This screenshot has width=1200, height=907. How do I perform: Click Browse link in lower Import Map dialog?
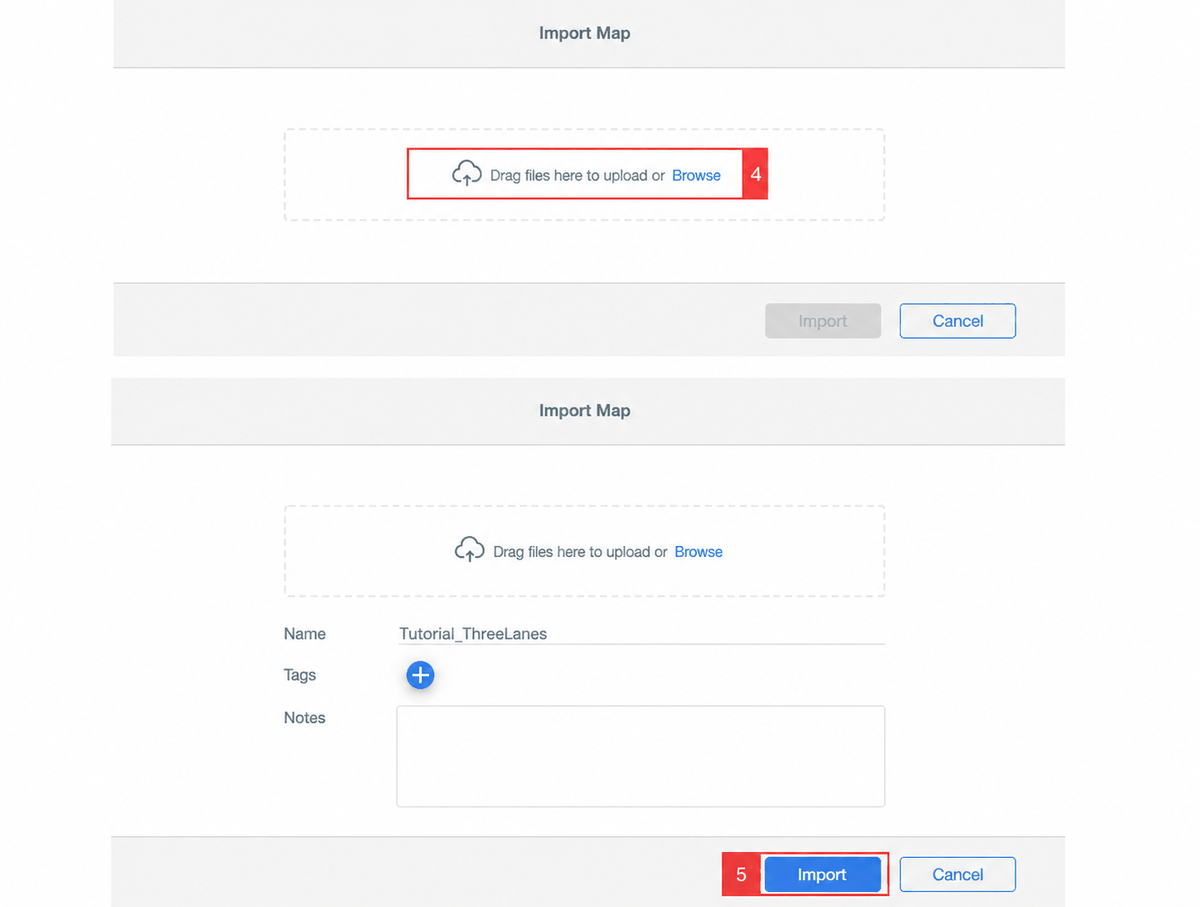[x=698, y=552]
